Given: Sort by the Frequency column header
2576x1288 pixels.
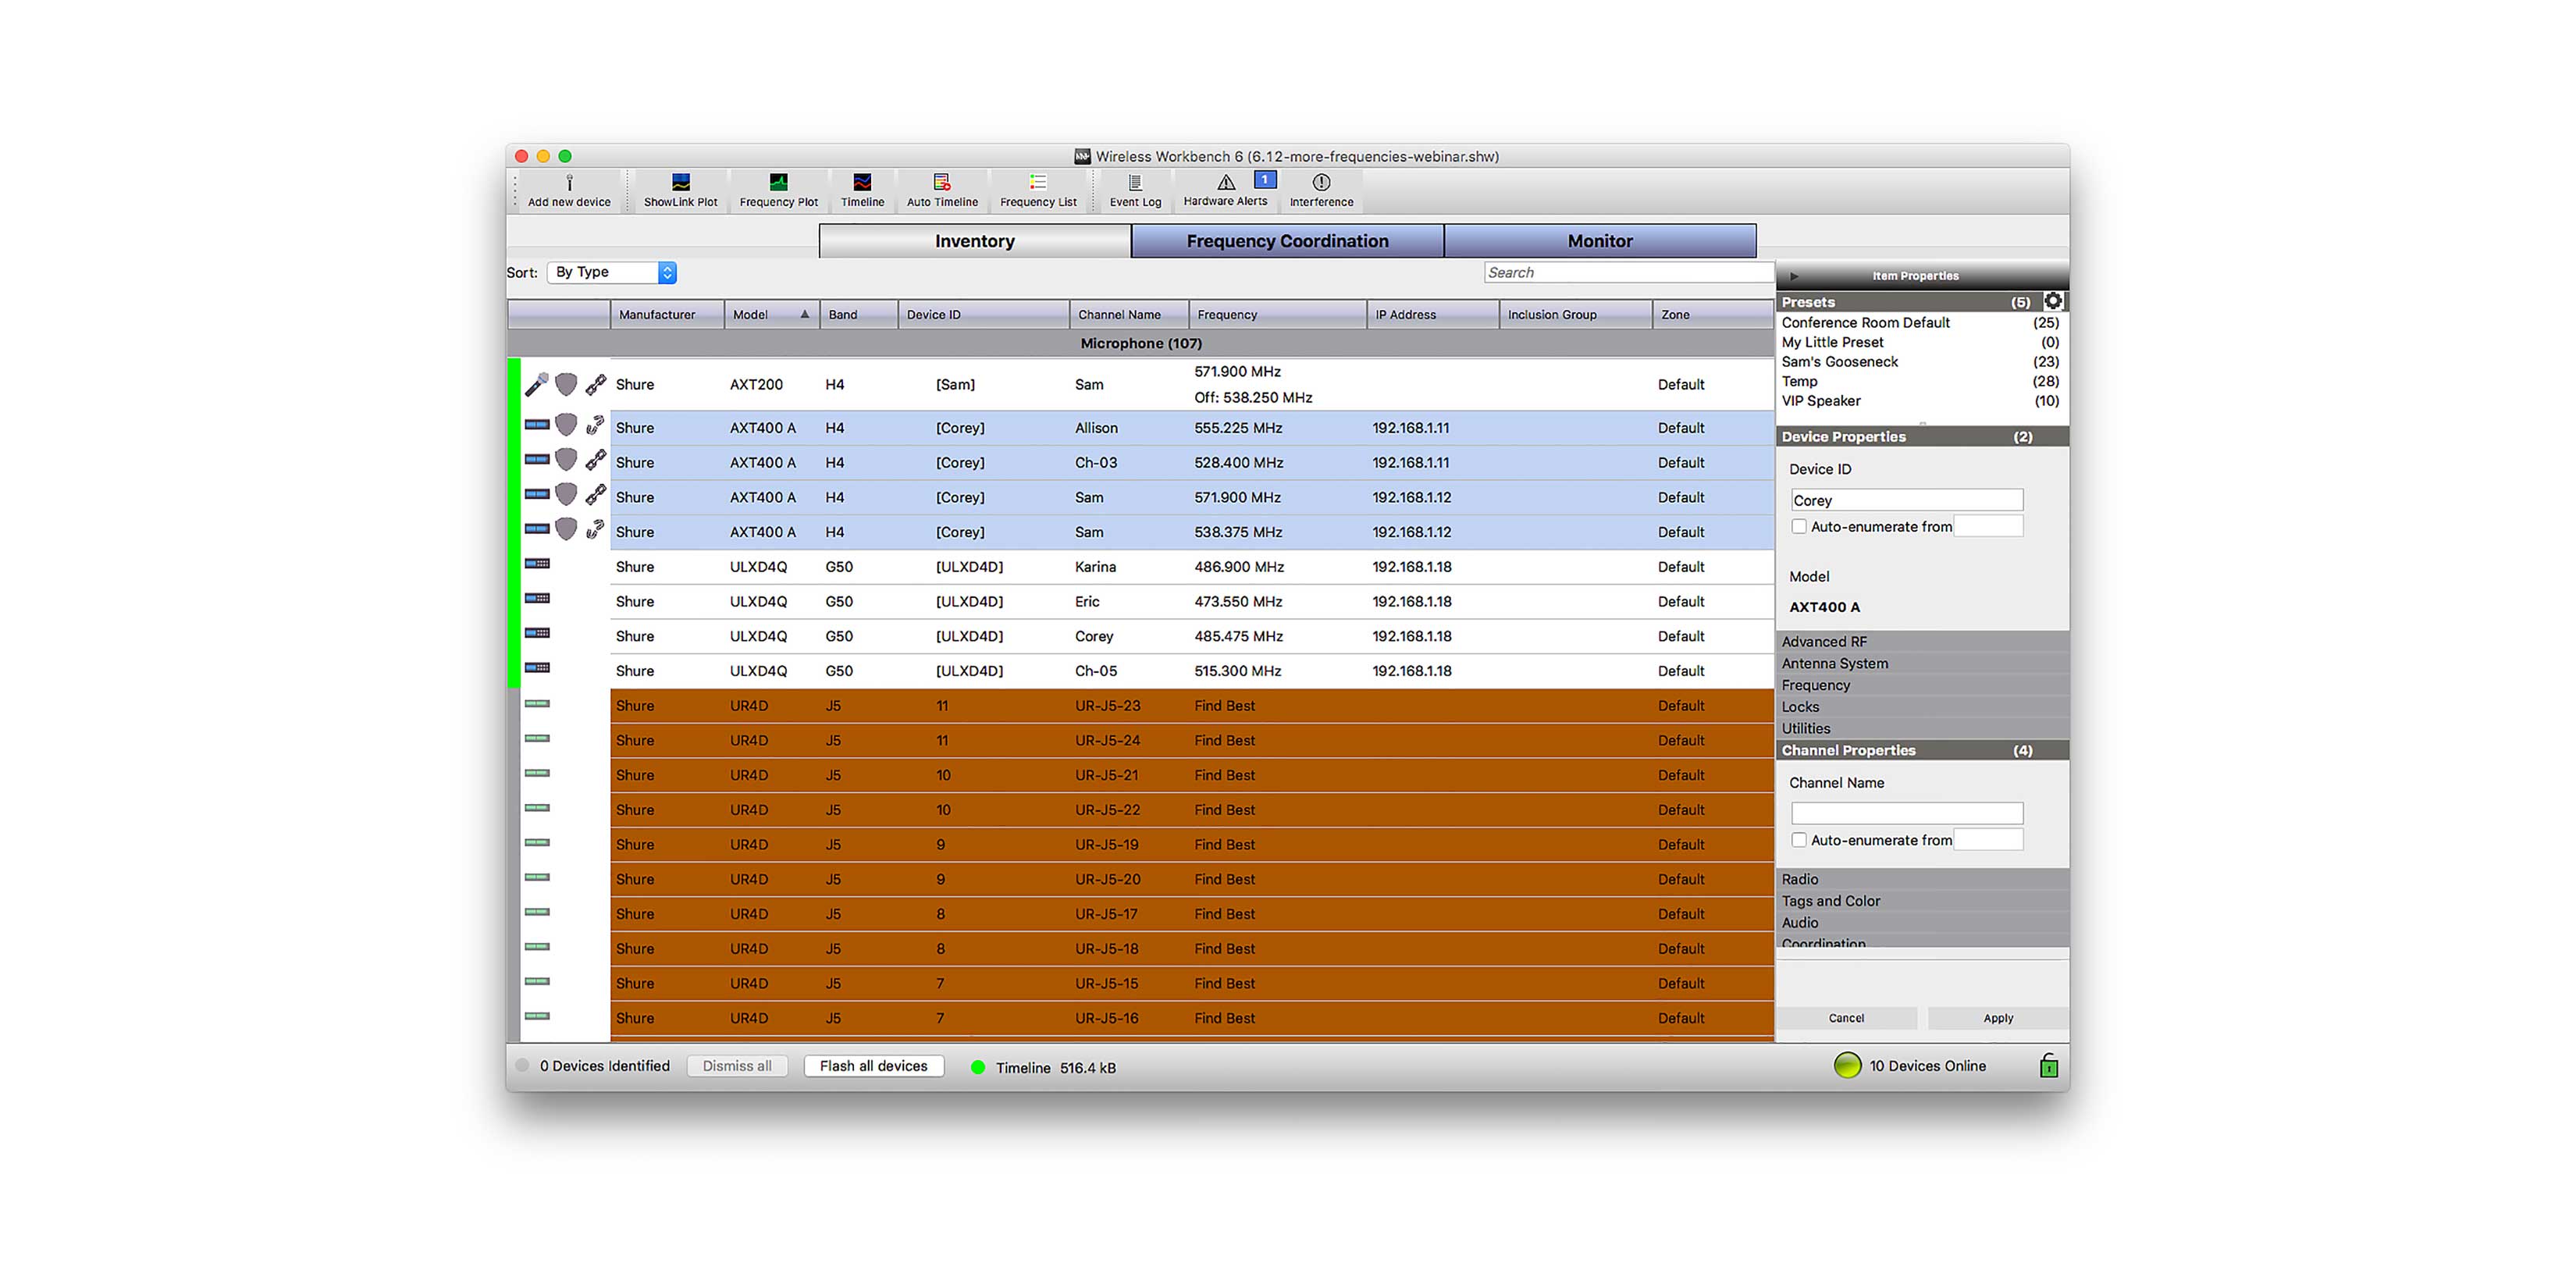Looking at the screenshot, I should tap(1277, 314).
